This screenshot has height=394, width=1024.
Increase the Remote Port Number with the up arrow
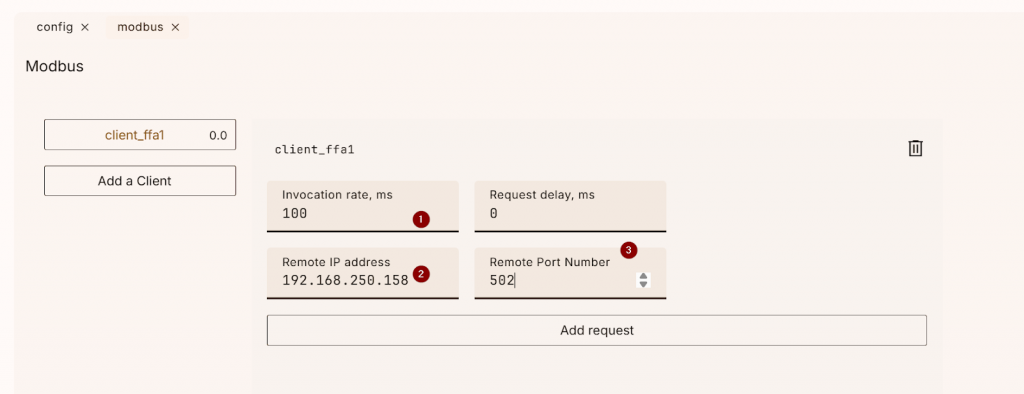(643, 276)
